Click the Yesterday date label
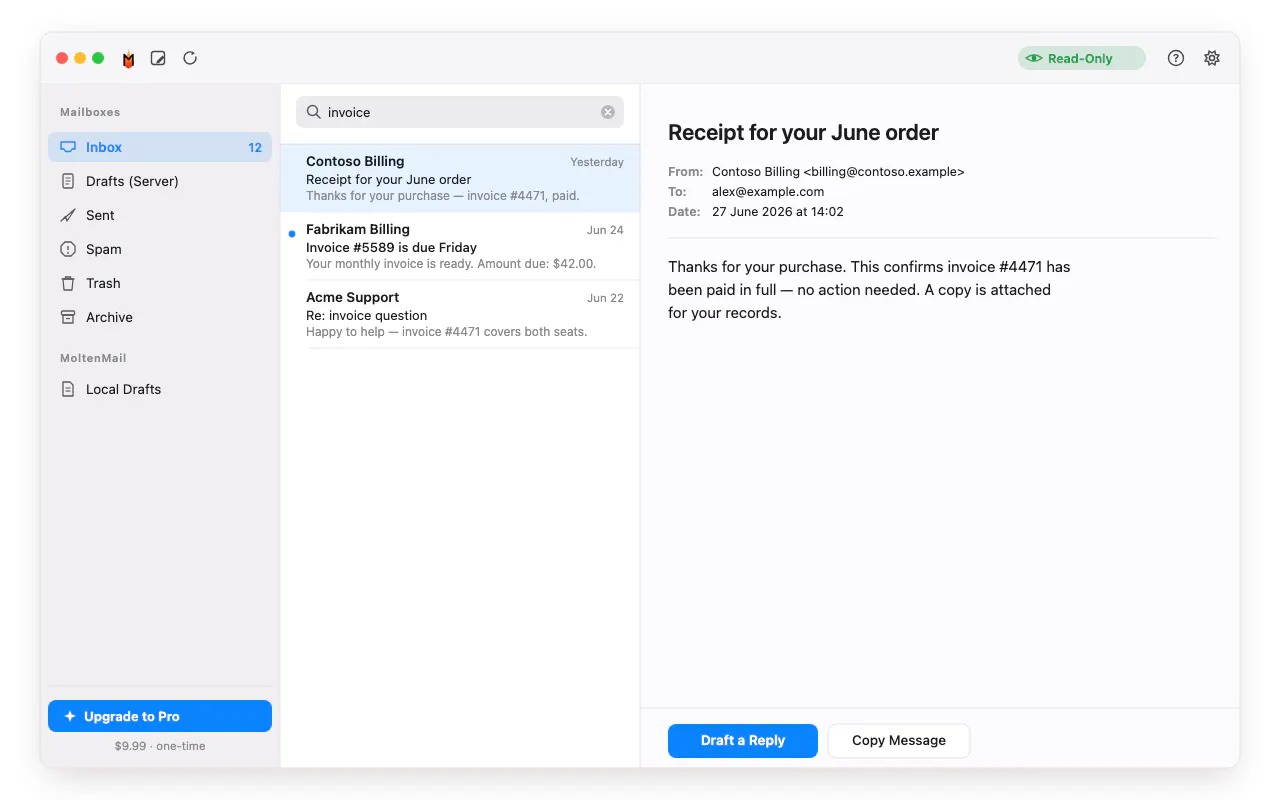The width and height of the screenshot is (1280, 800). [x=597, y=162]
